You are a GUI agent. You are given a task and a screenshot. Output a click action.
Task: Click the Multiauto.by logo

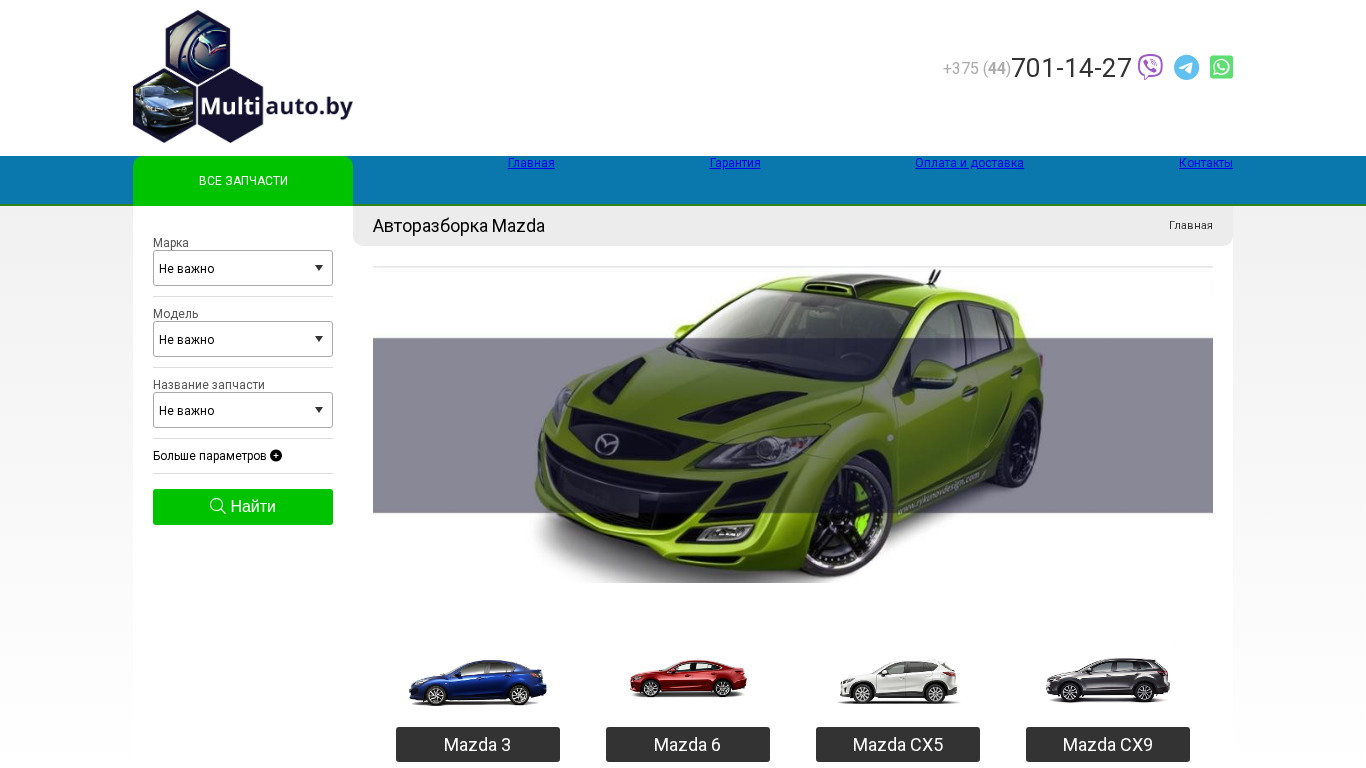[x=243, y=77]
